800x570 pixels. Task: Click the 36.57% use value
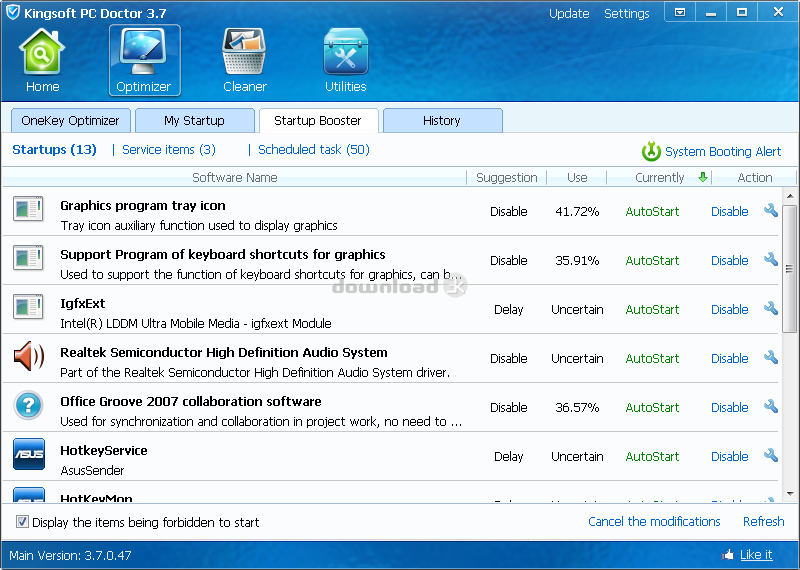[577, 407]
